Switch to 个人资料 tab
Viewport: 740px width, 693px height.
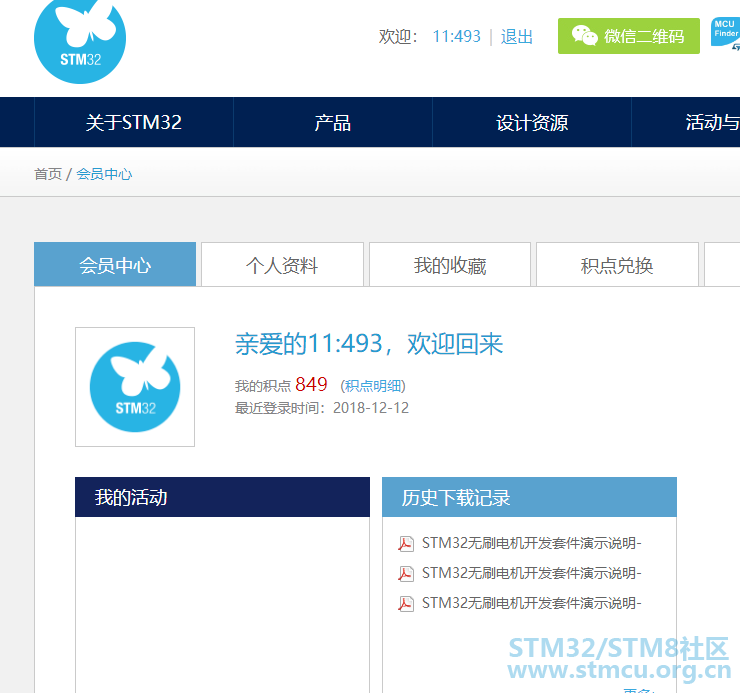tap(282, 264)
